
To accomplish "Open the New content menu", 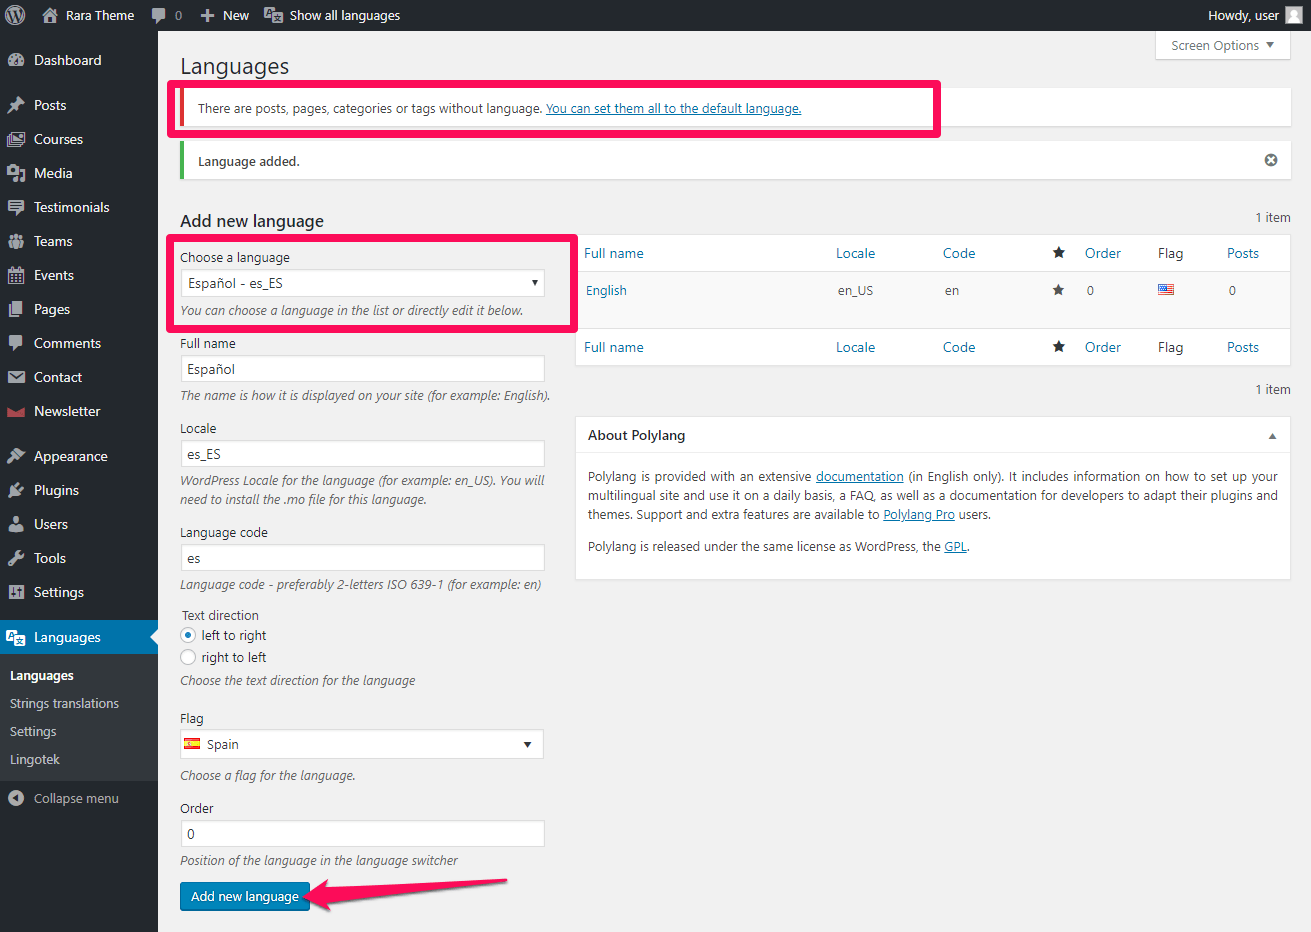I will coord(225,16).
